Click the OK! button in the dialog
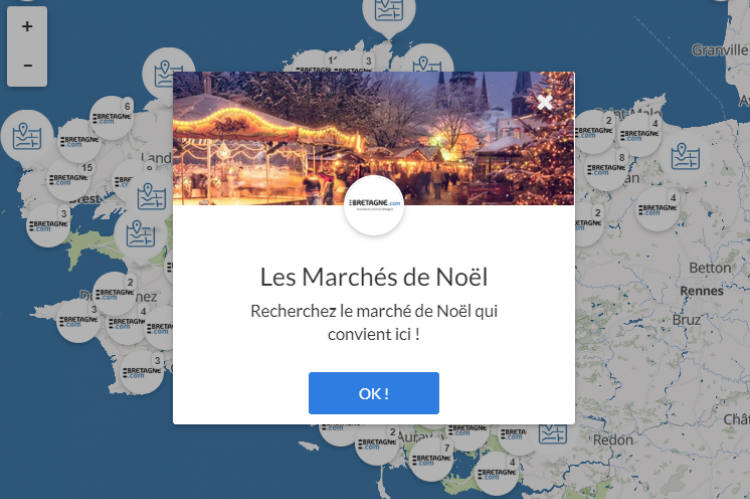The image size is (750, 499). click(x=374, y=393)
